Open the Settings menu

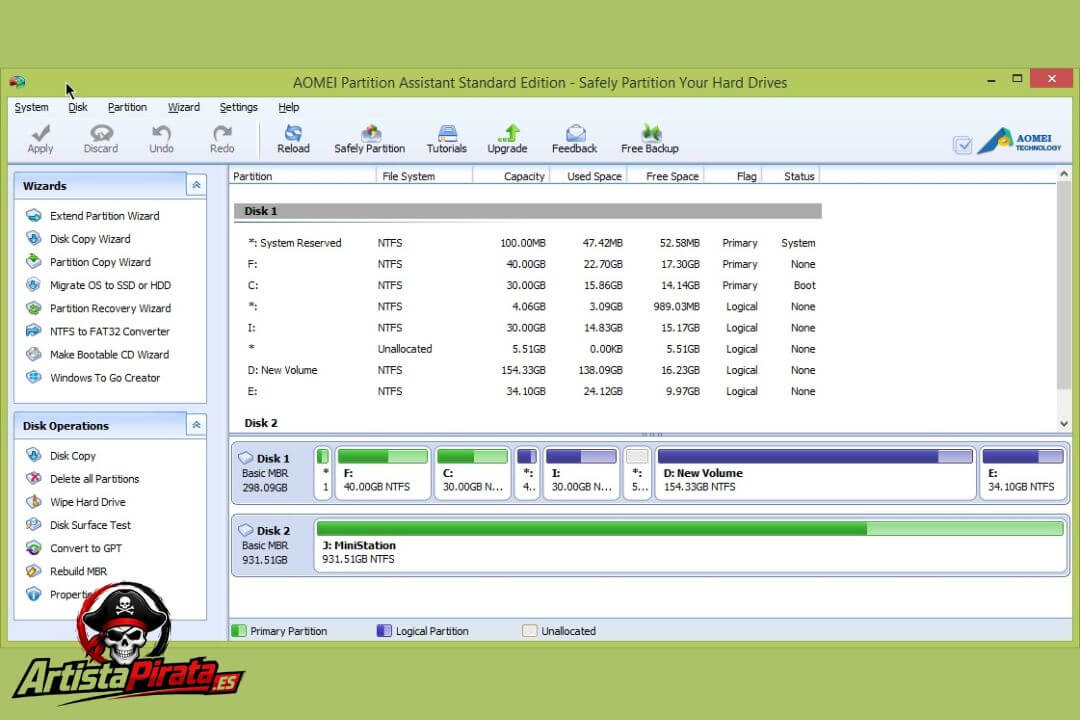pos(238,107)
